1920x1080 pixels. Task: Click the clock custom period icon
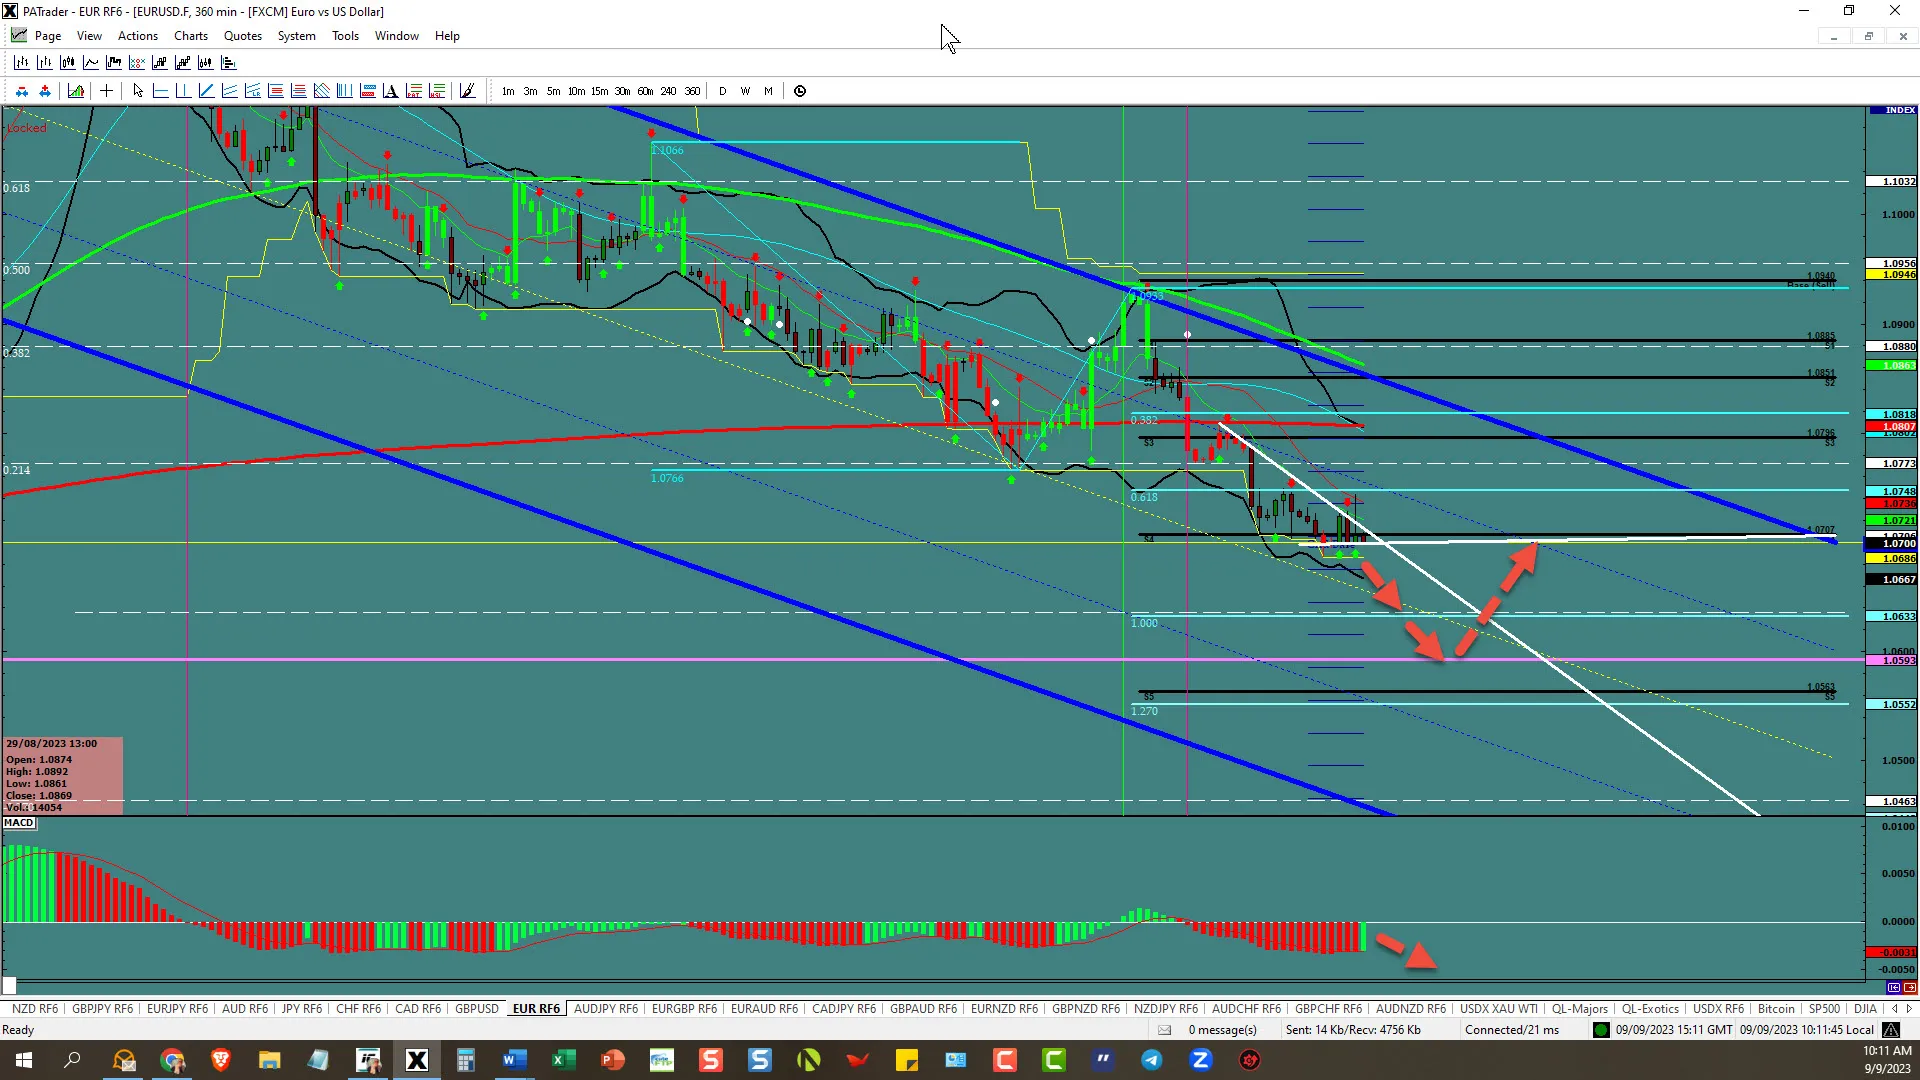pyautogui.click(x=800, y=91)
